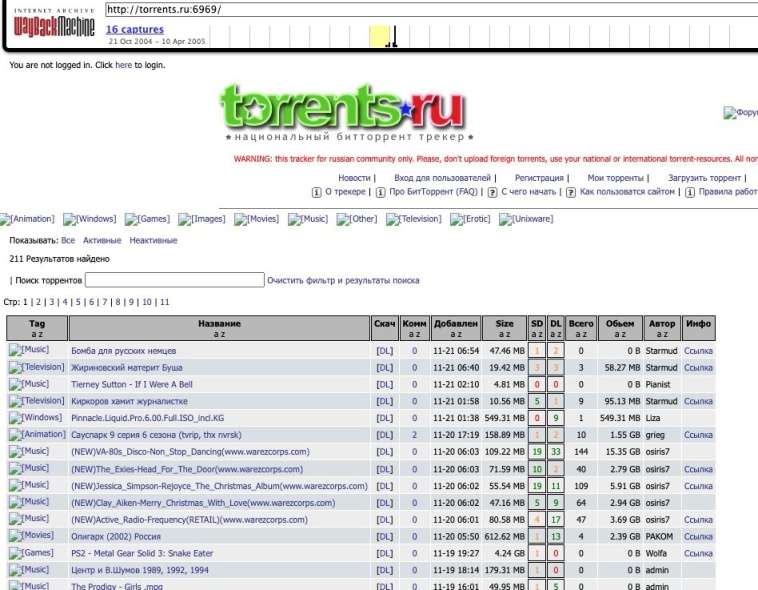Screen dimensions: 758x590
Task: Sort Size column descending via 'z'
Action: [508, 334]
